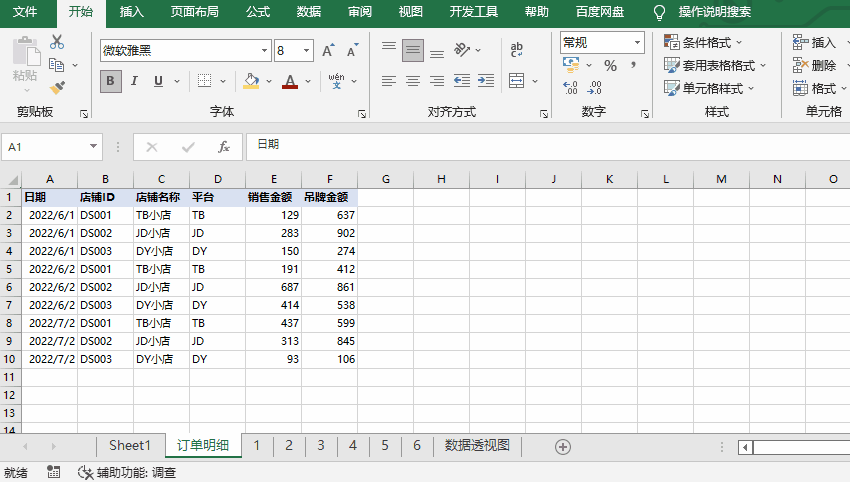The image size is (850, 482).
Task: Click the text orientation icon
Action: click(462, 50)
